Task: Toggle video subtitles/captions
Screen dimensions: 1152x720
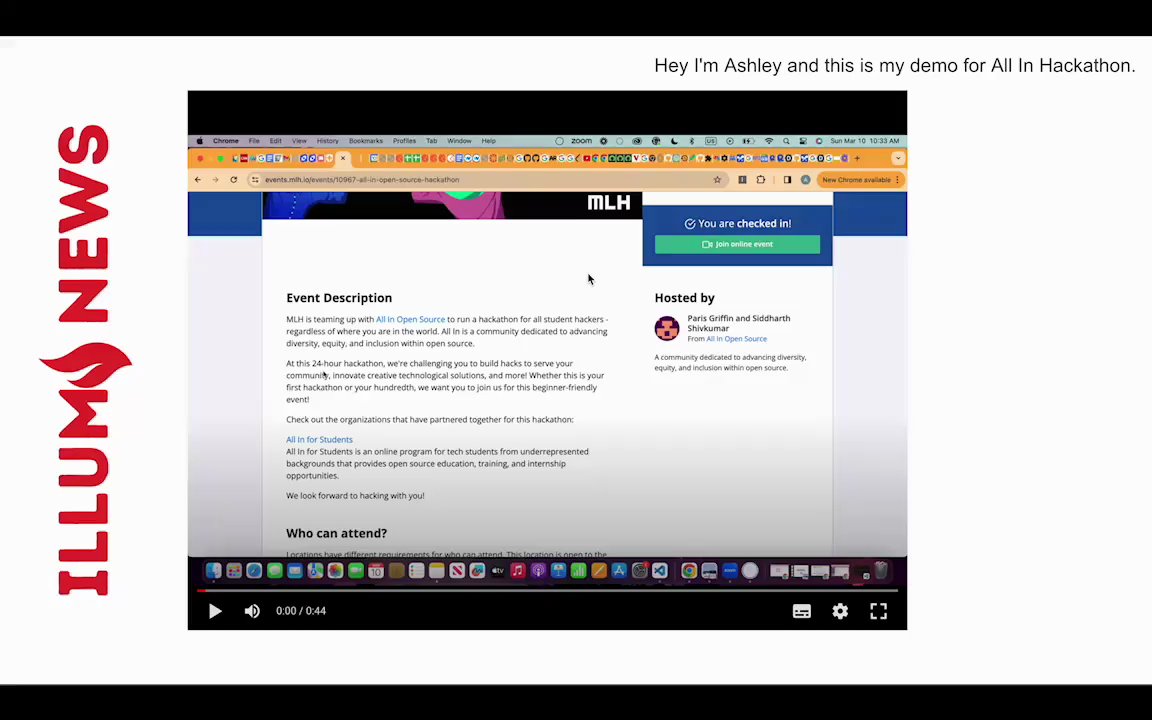Action: tap(802, 611)
